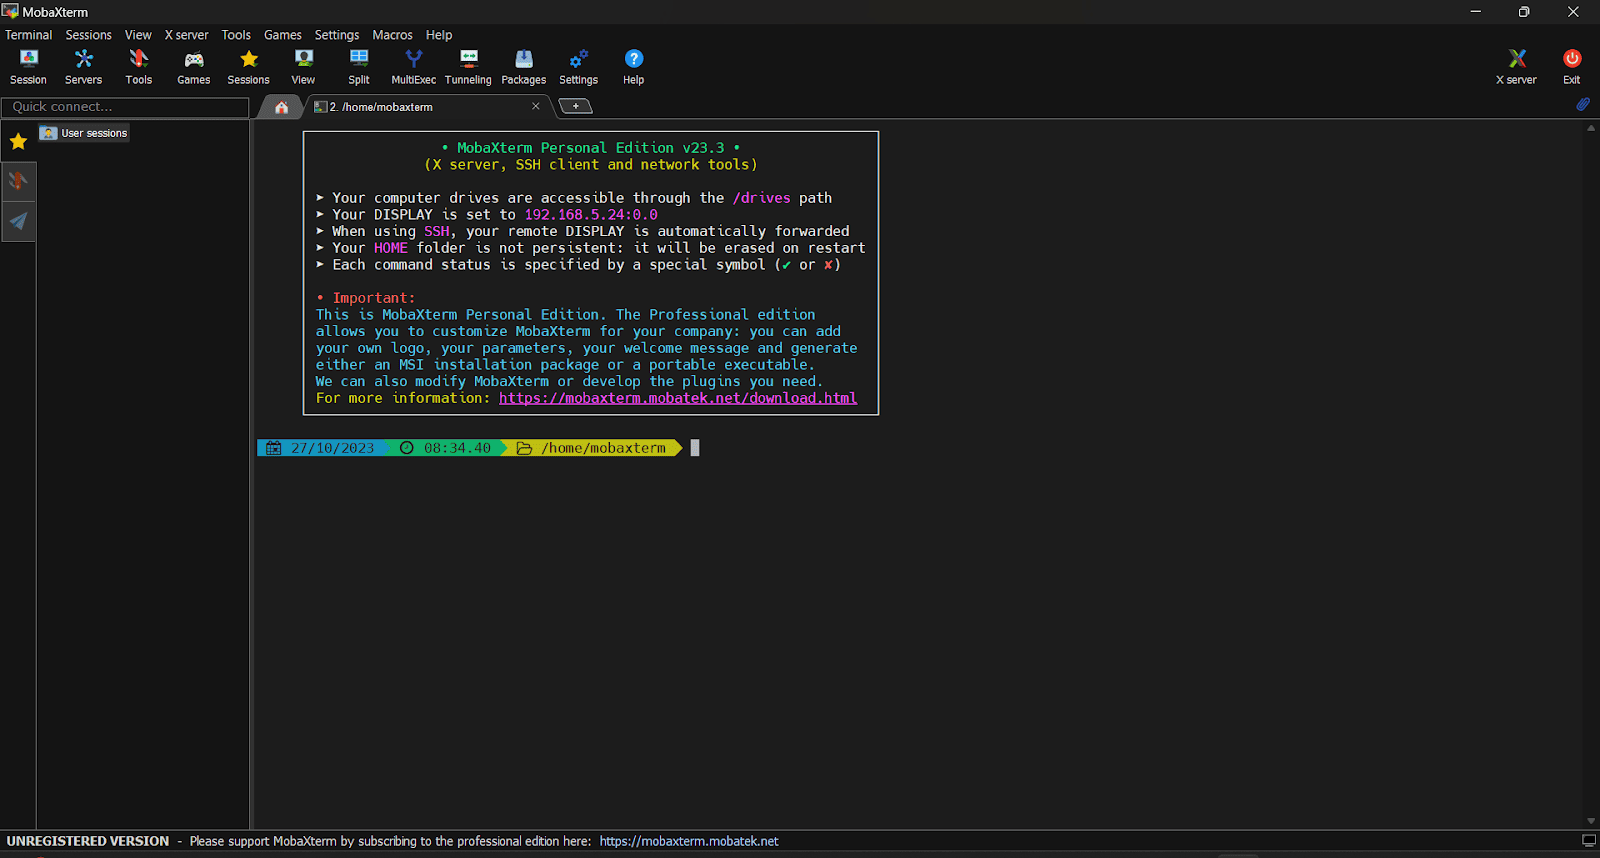Open the Sessions menu
Screen dimensions: 1600x858
(x=89, y=35)
